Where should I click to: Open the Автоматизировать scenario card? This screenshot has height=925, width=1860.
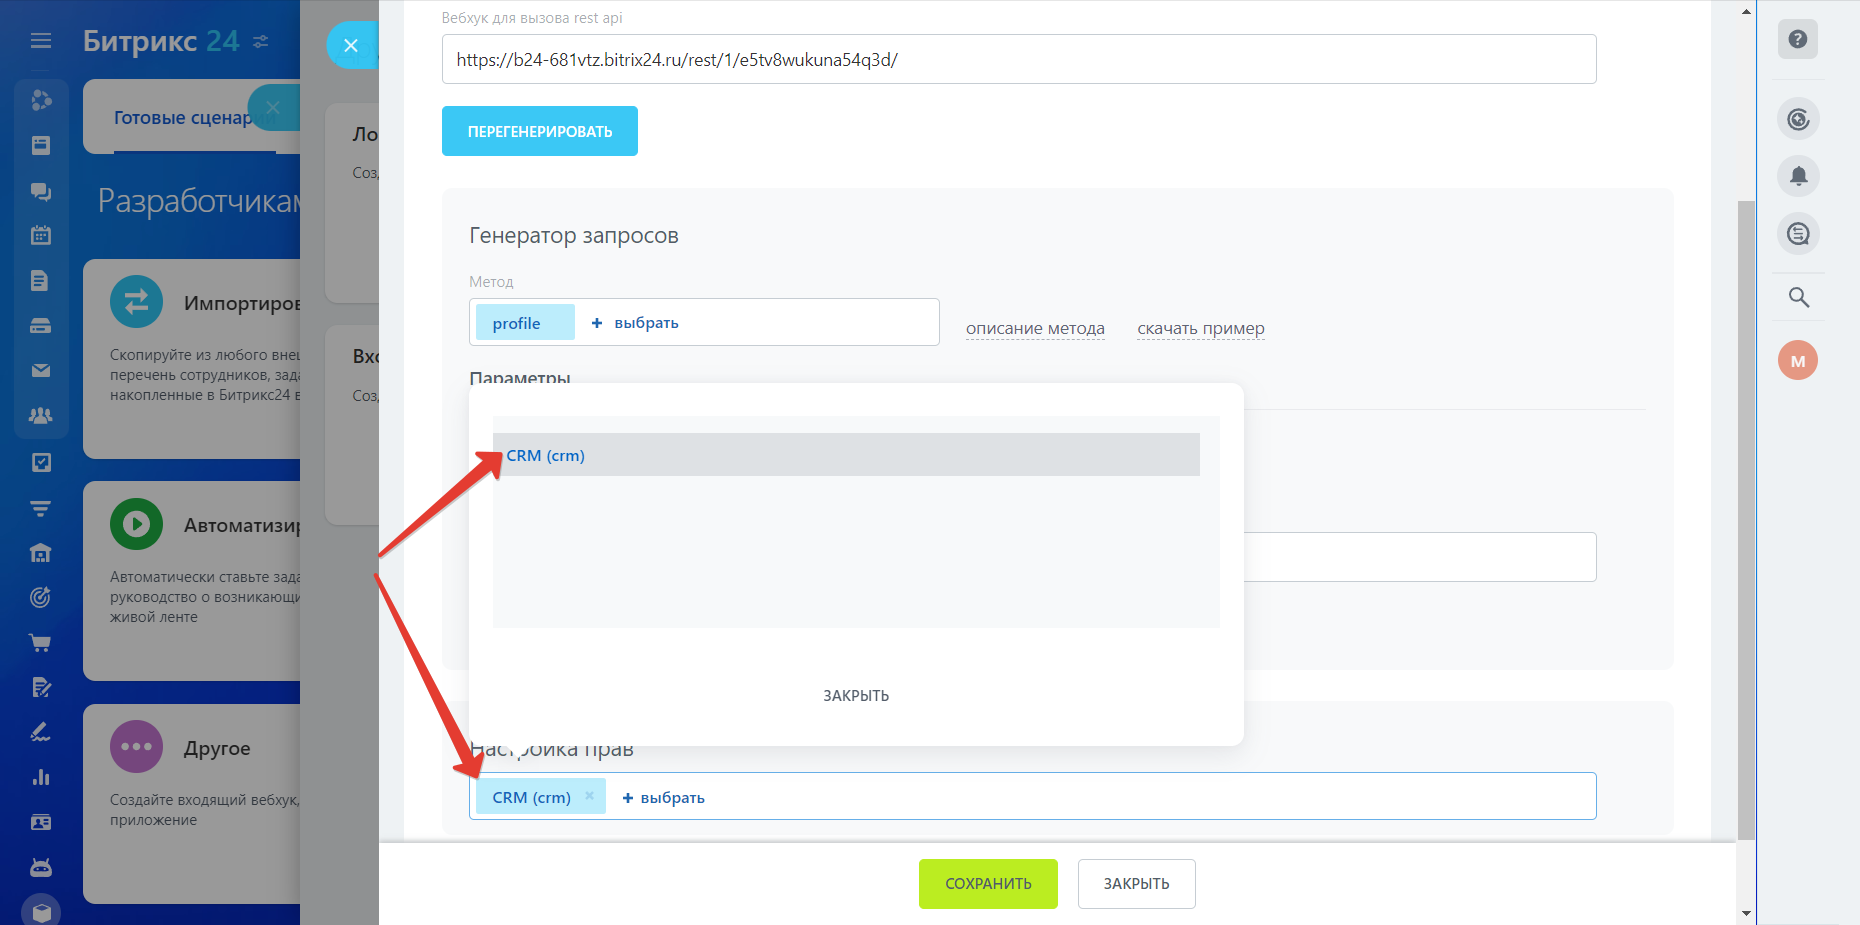pyautogui.click(x=192, y=581)
